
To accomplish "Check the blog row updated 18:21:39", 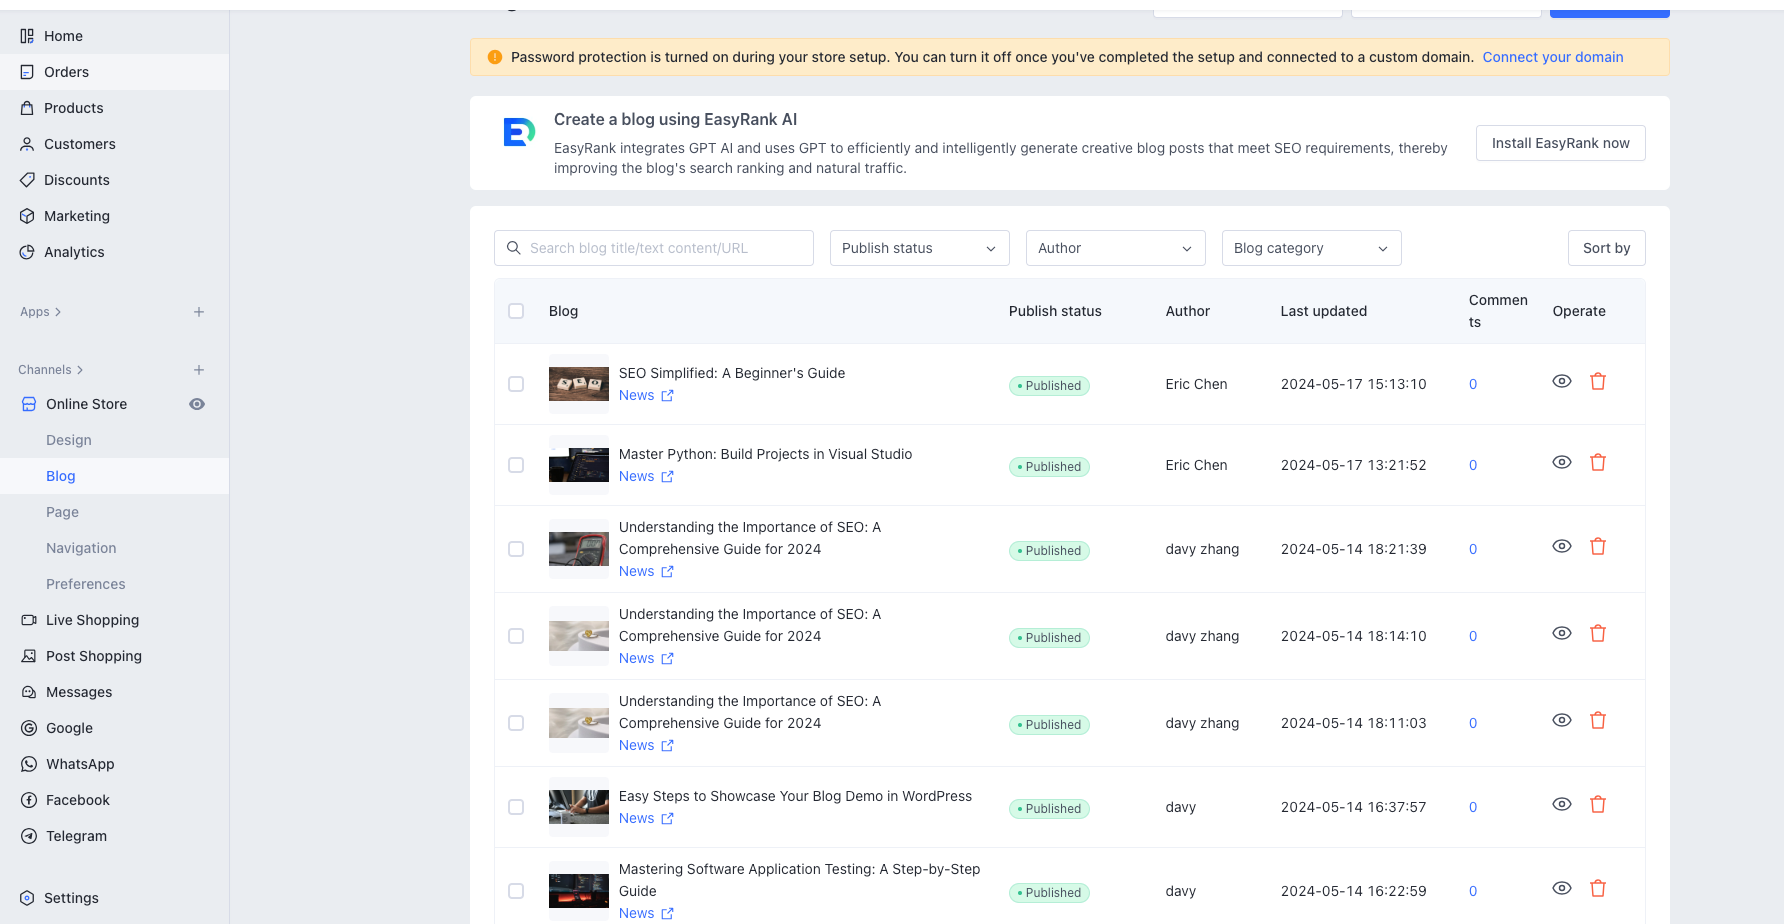I will (516, 549).
